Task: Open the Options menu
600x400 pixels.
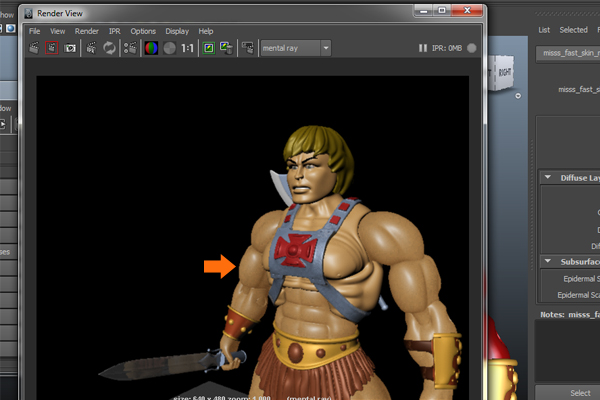Action: coord(143,31)
